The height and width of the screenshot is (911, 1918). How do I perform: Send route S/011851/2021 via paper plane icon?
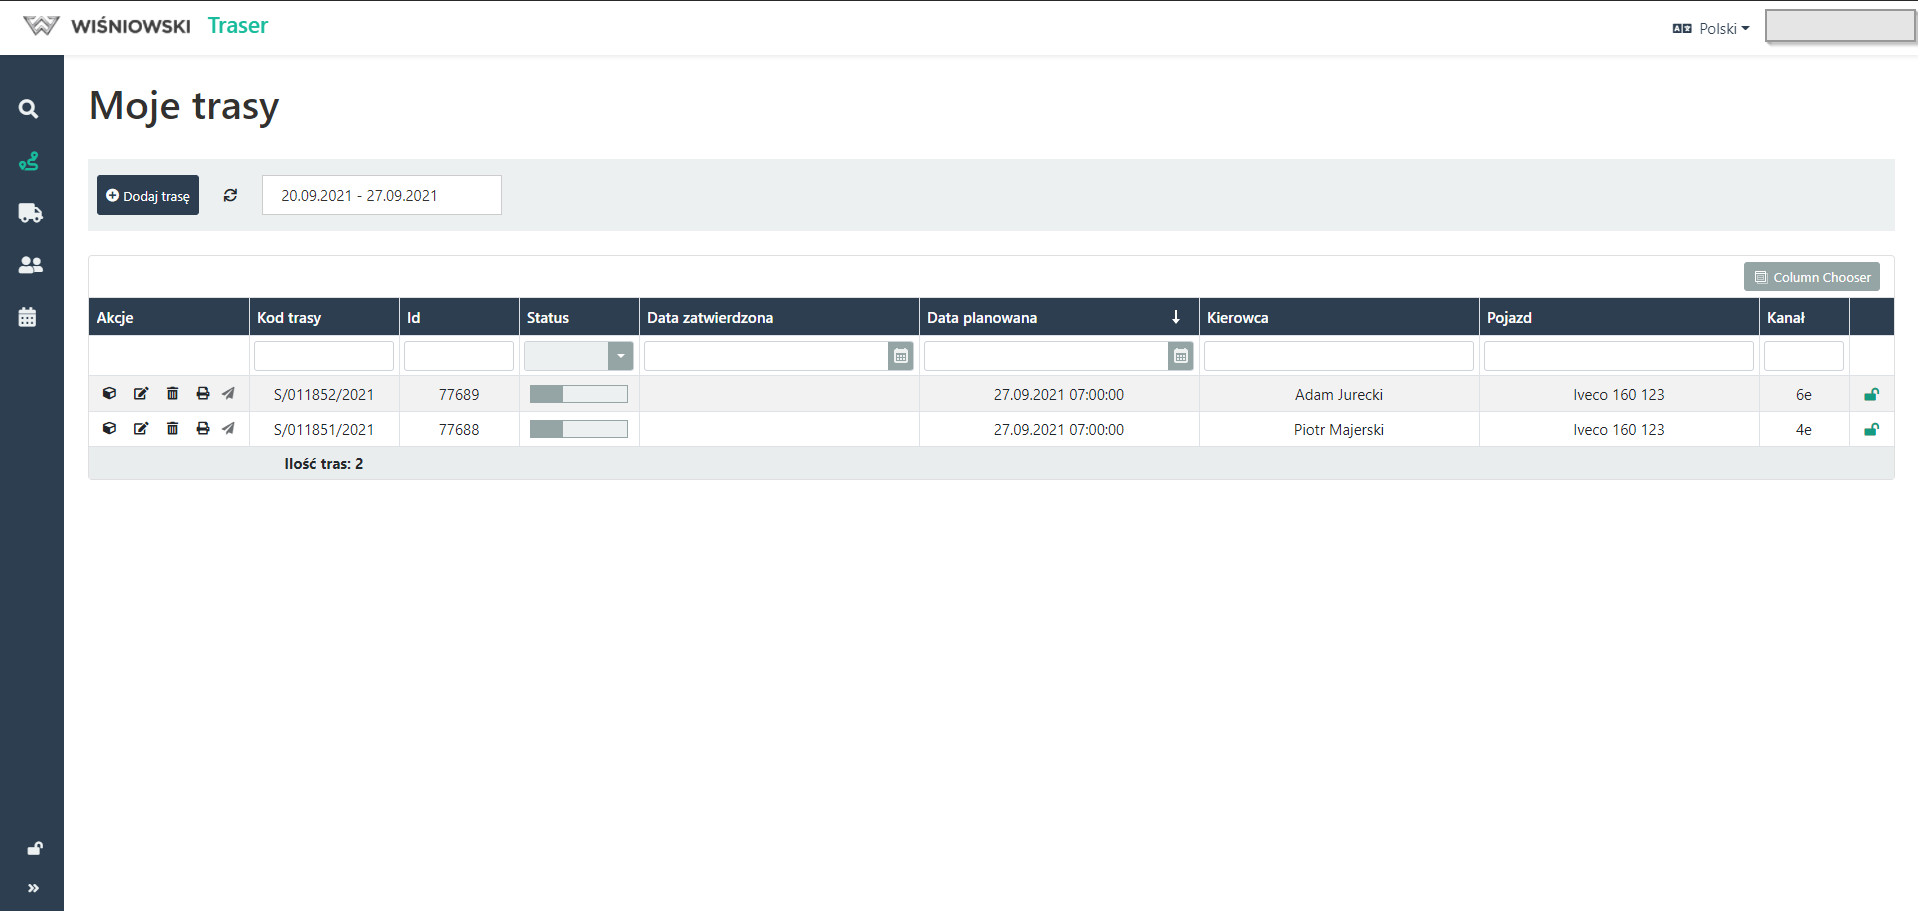[x=229, y=429]
